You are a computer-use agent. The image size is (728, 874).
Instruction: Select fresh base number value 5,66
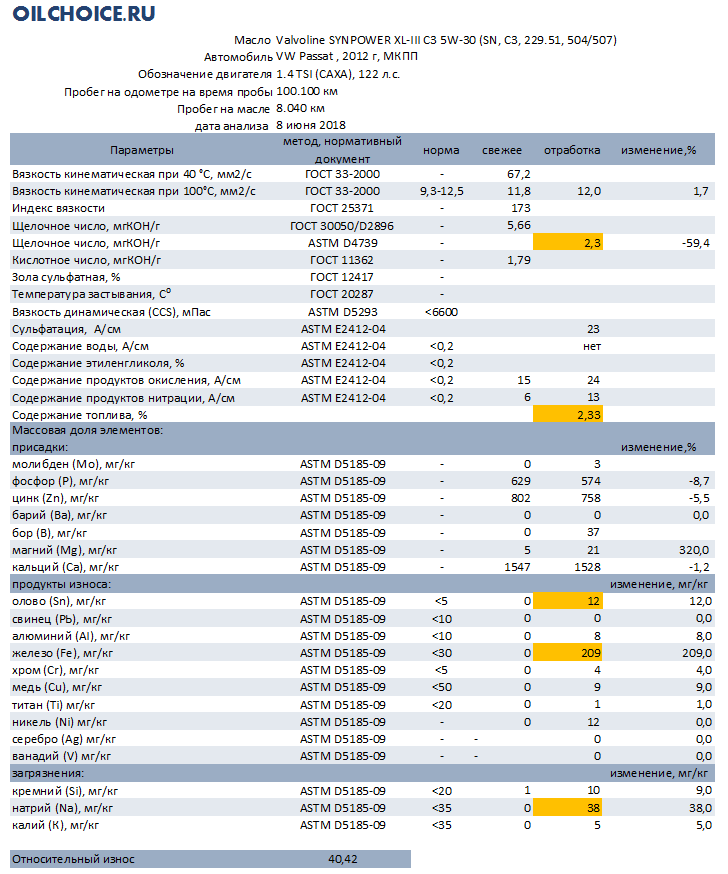(518, 225)
